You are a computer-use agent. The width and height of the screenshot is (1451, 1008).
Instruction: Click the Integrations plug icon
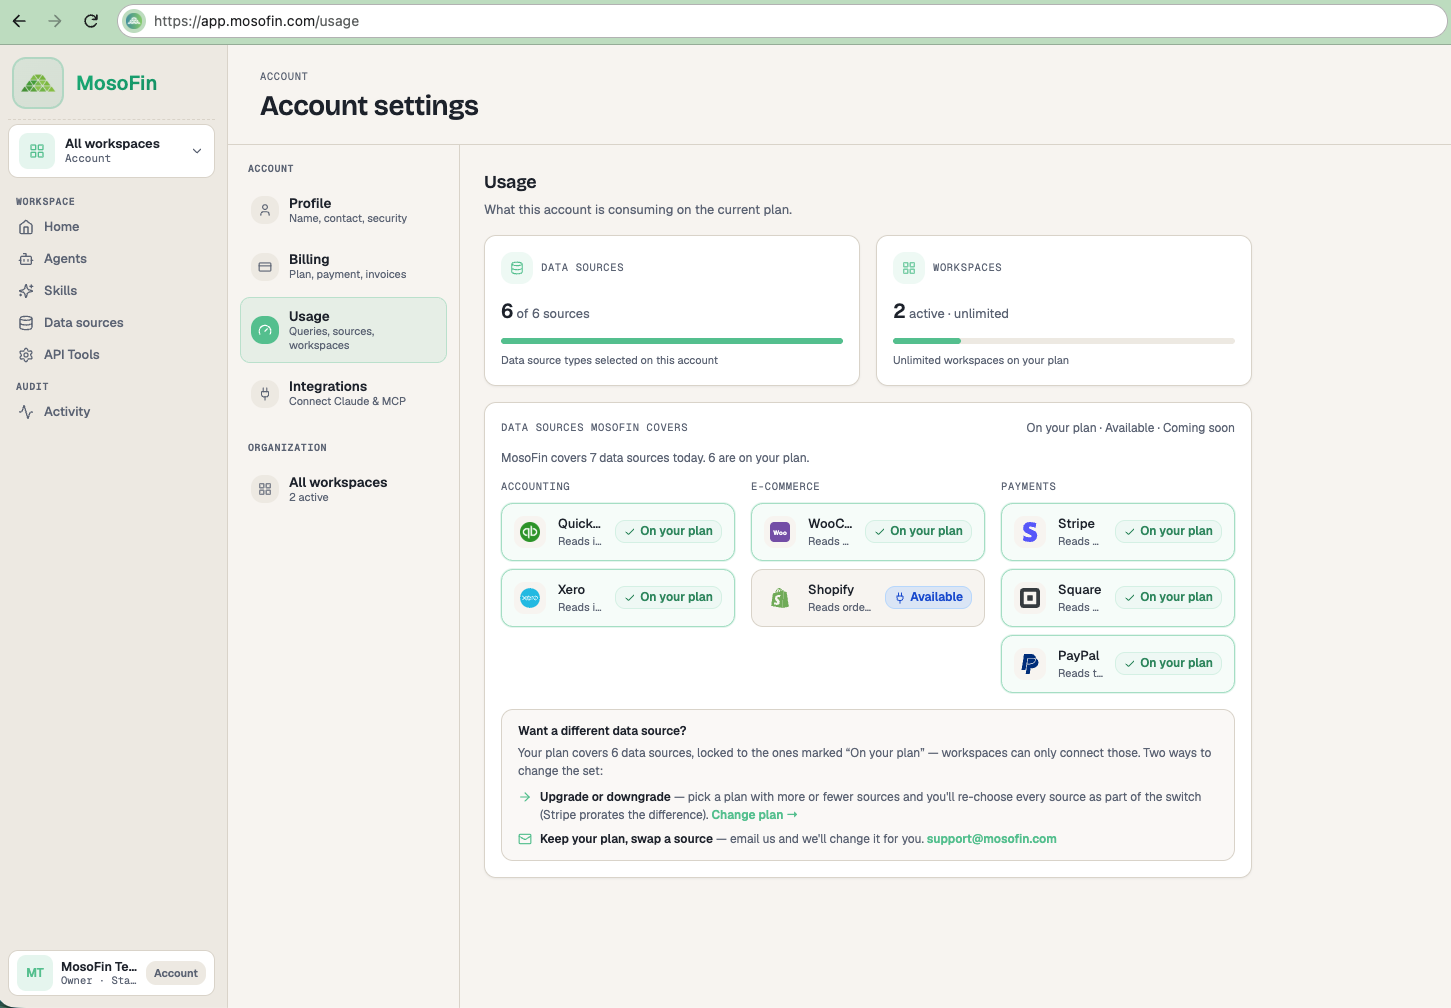click(x=265, y=394)
